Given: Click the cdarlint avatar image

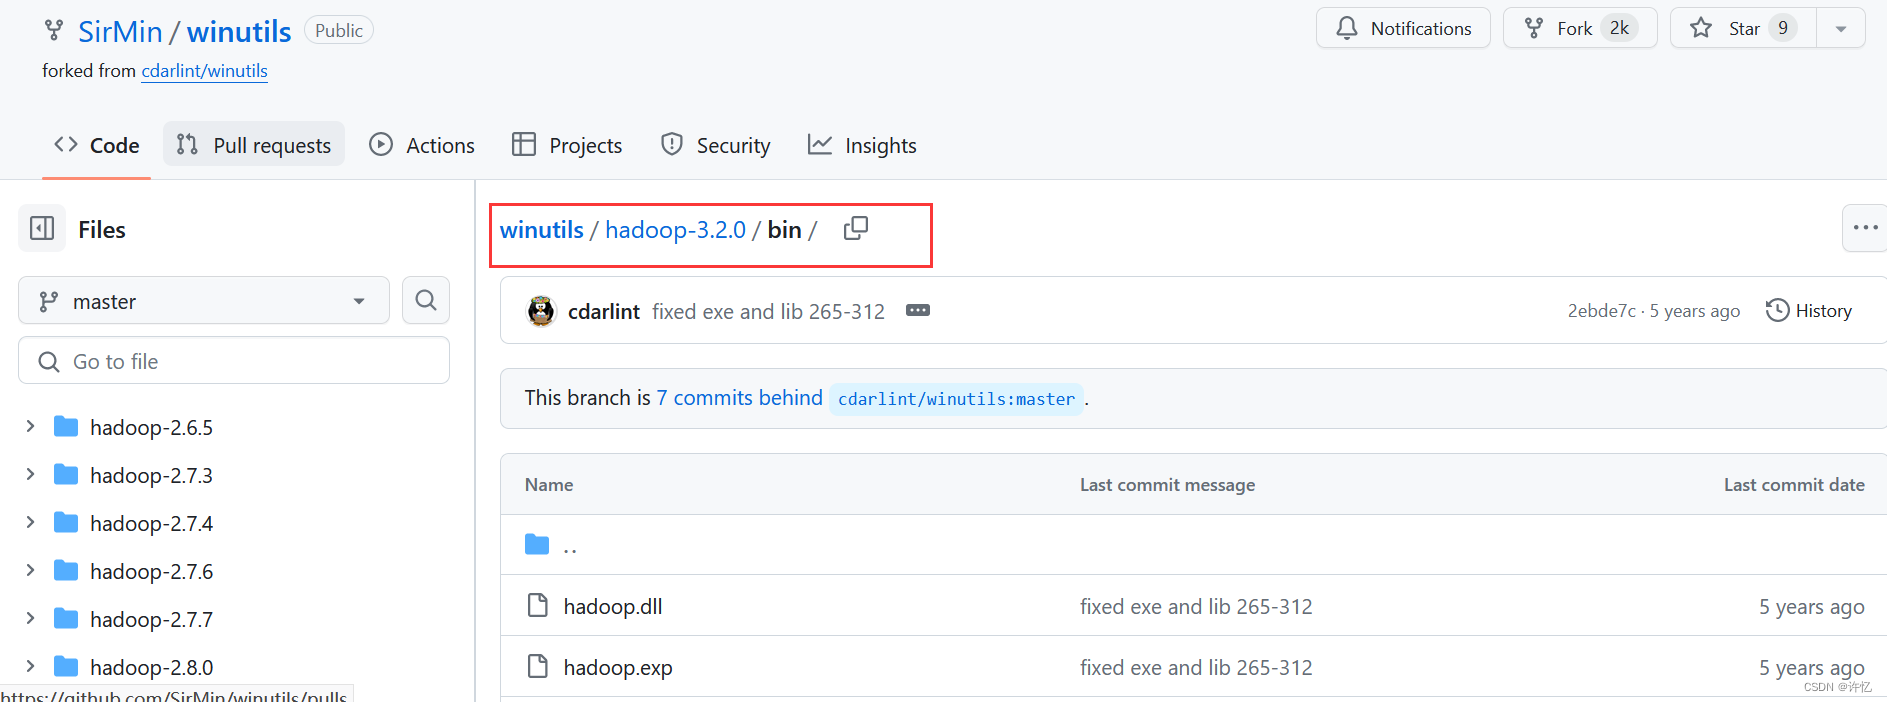Looking at the screenshot, I should click(x=541, y=311).
